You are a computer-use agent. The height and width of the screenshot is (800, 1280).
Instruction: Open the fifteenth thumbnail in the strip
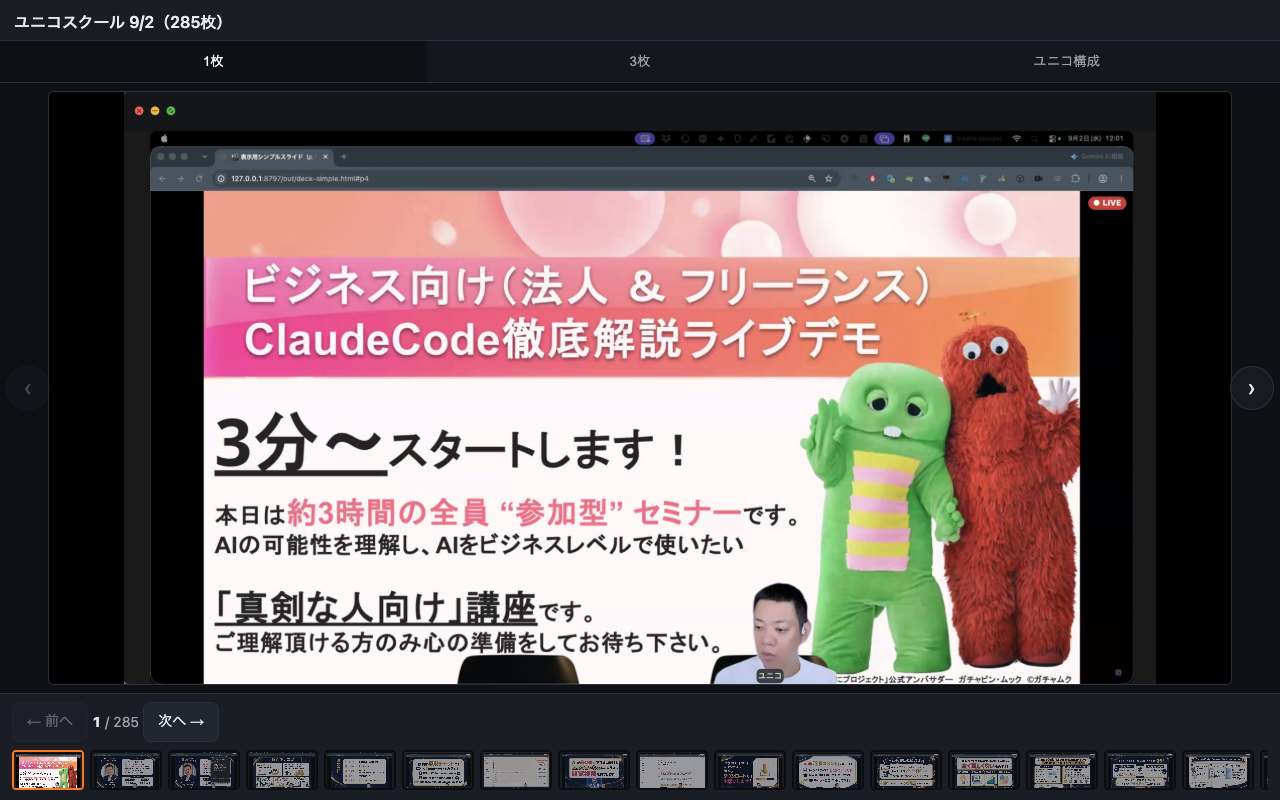pos(1140,770)
